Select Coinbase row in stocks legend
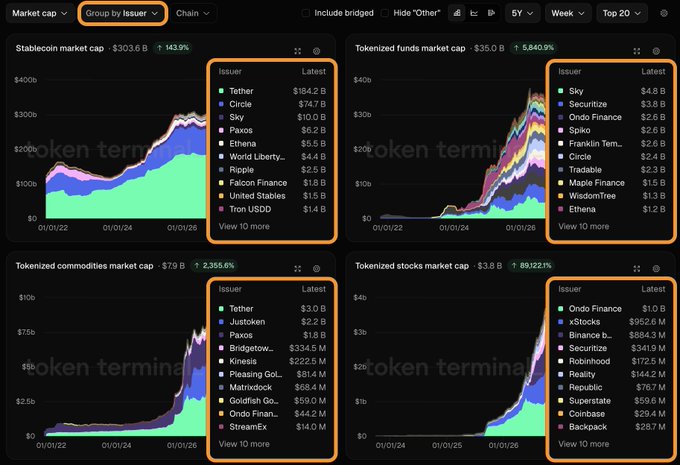 click(611, 414)
